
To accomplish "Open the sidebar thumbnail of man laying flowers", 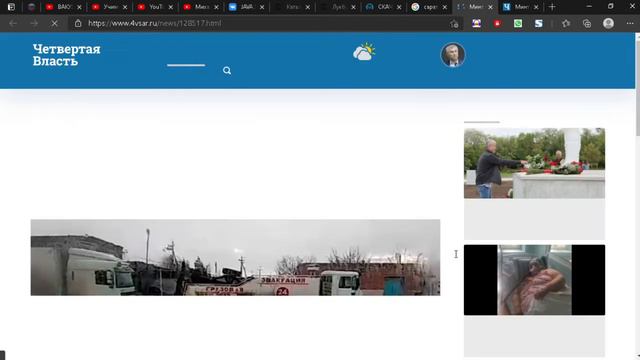I will pos(534,163).
